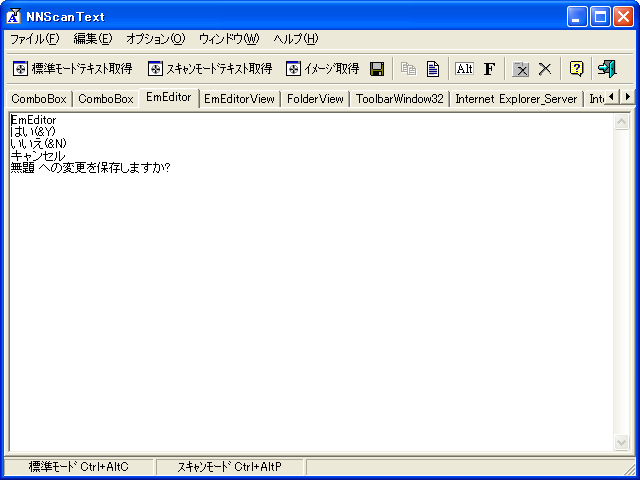Switch to the second ComboBox tab
Viewport: 640px width, 480px height.
[106, 99]
